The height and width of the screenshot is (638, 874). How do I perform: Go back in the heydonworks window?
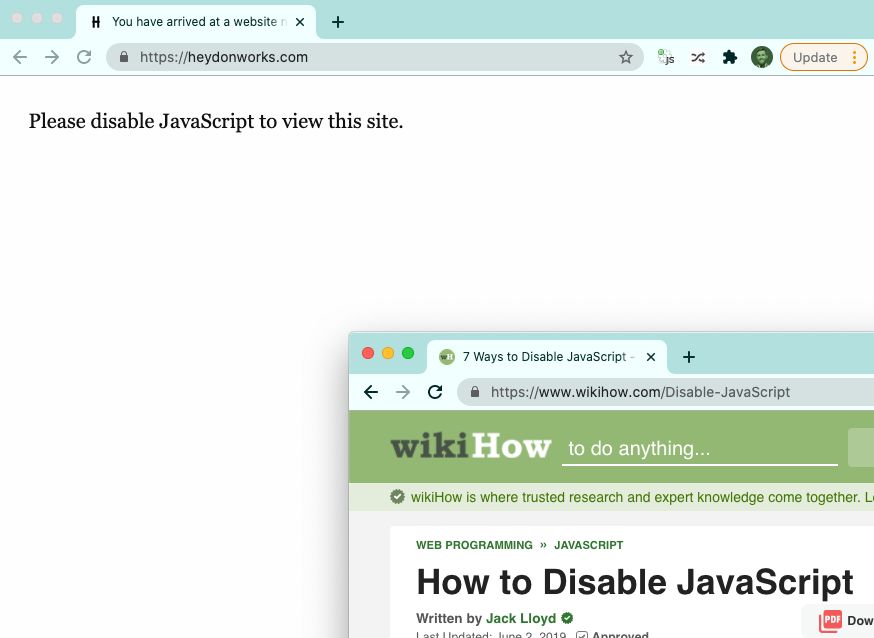[x=20, y=57]
